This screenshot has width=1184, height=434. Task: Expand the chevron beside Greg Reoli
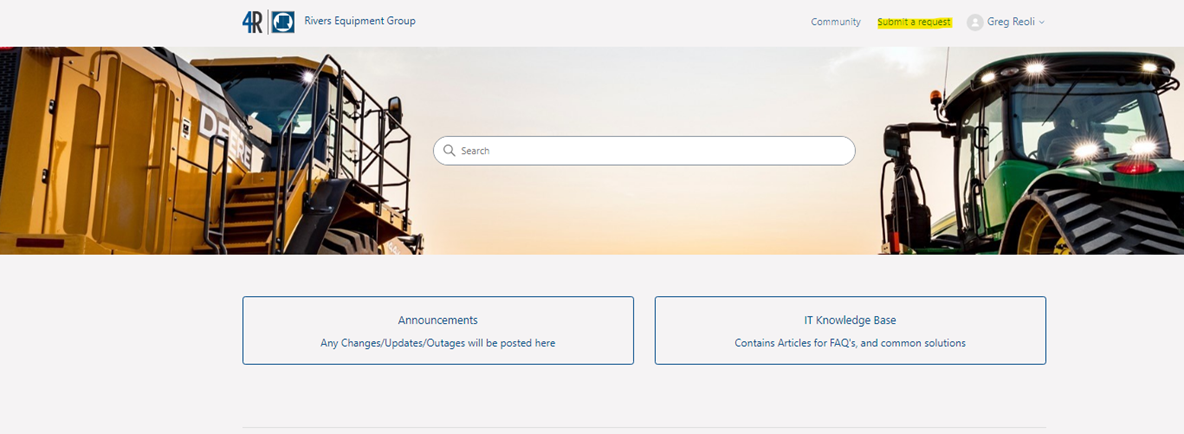(1042, 22)
